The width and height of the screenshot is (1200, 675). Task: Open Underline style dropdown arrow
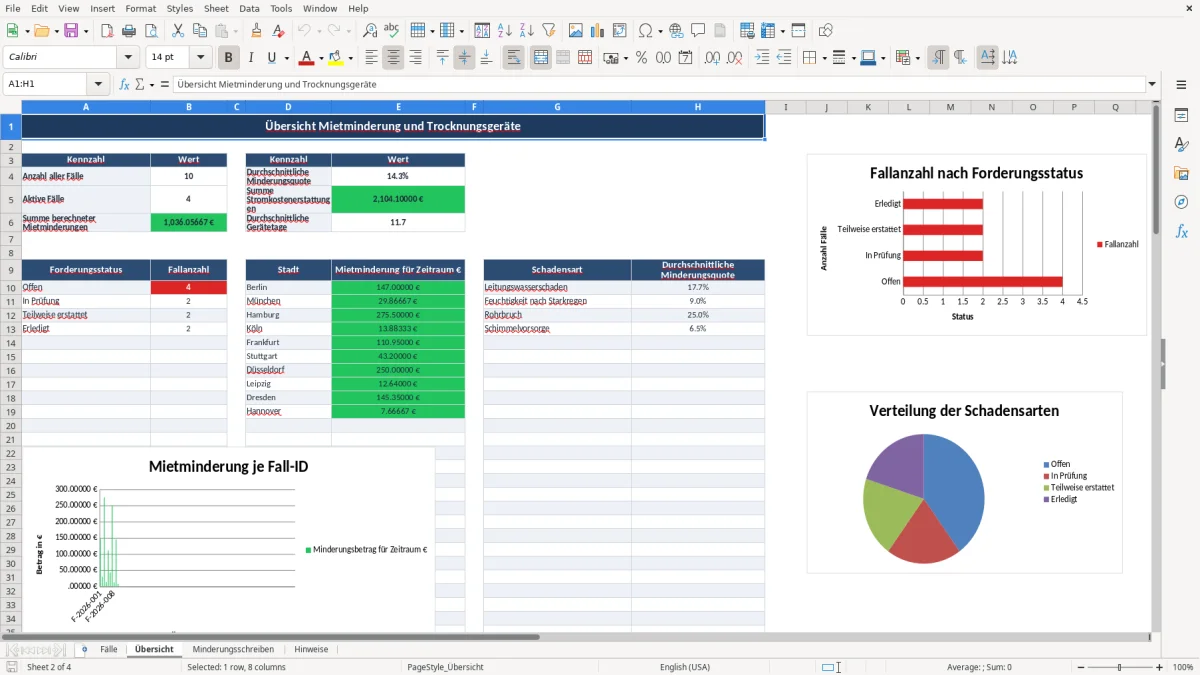[286, 58]
